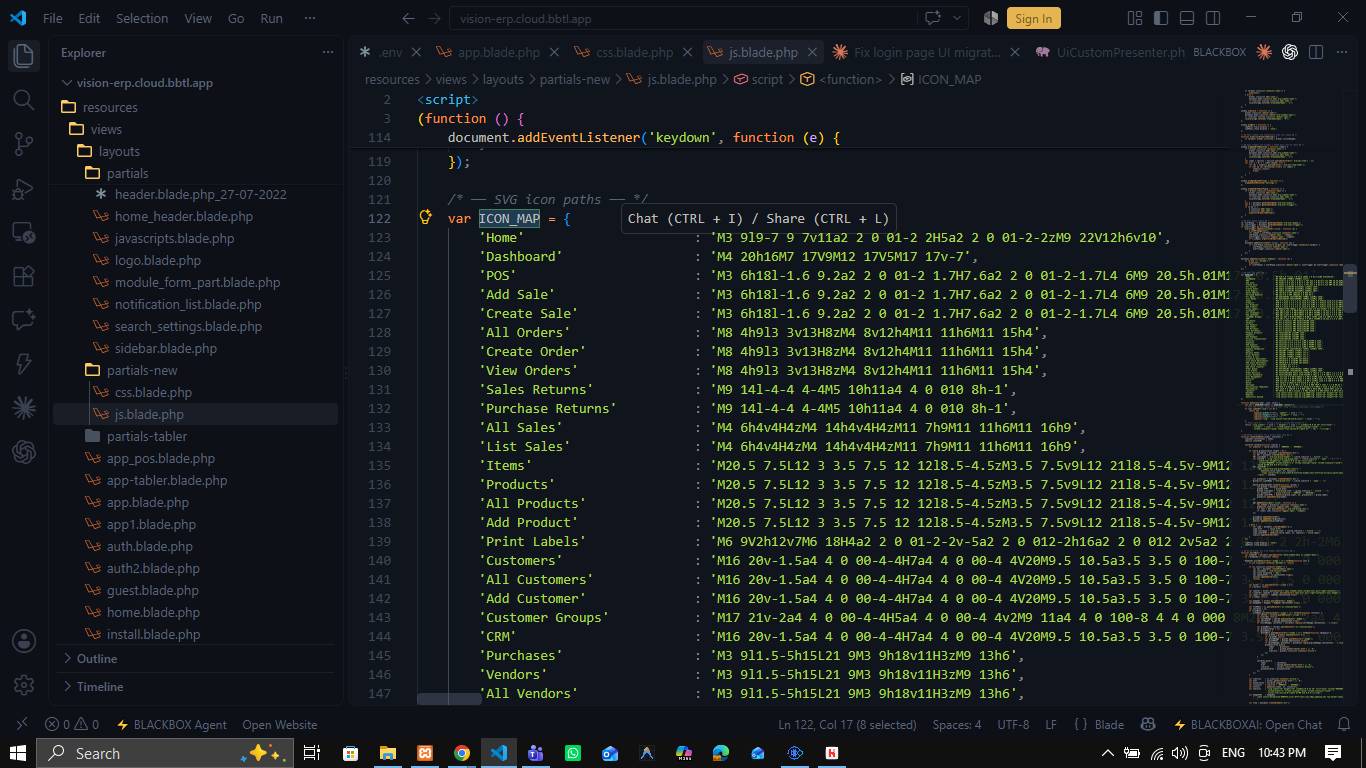This screenshot has width=1366, height=768.
Task: Toggle secondary side bar layout button
Action: 1213,18
